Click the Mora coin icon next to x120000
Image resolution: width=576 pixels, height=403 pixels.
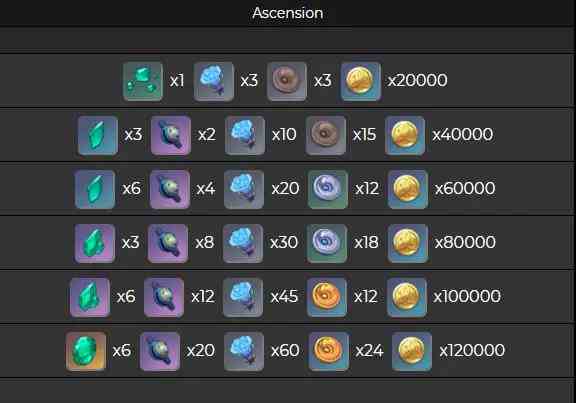click(412, 351)
